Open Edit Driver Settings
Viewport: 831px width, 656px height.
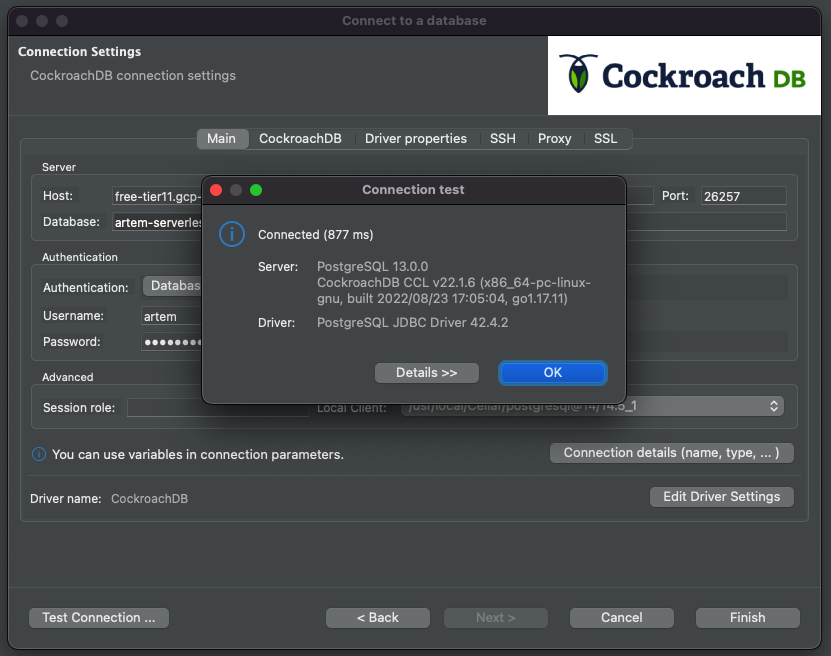point(721,497)
